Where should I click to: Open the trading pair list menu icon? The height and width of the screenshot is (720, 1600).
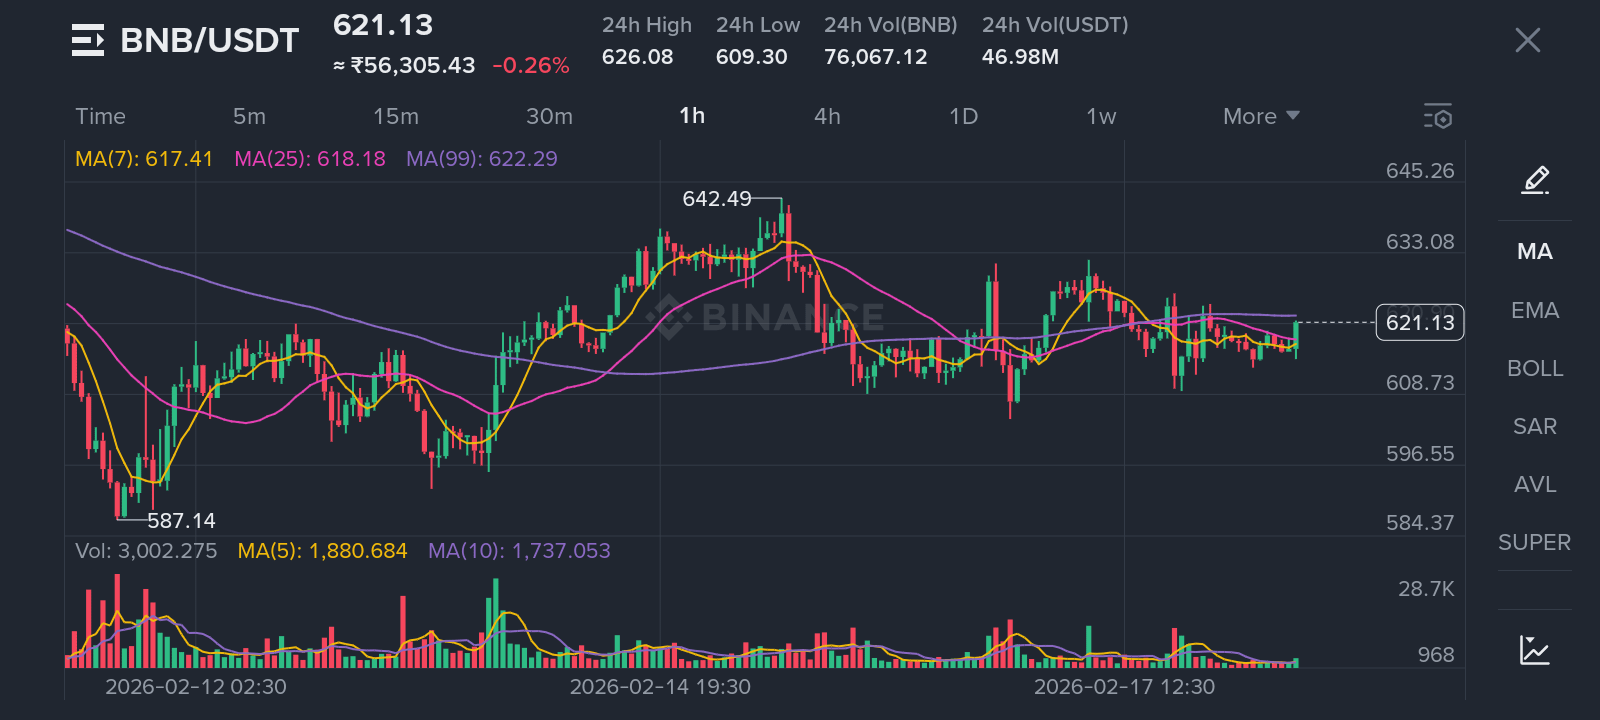(88, 40)
